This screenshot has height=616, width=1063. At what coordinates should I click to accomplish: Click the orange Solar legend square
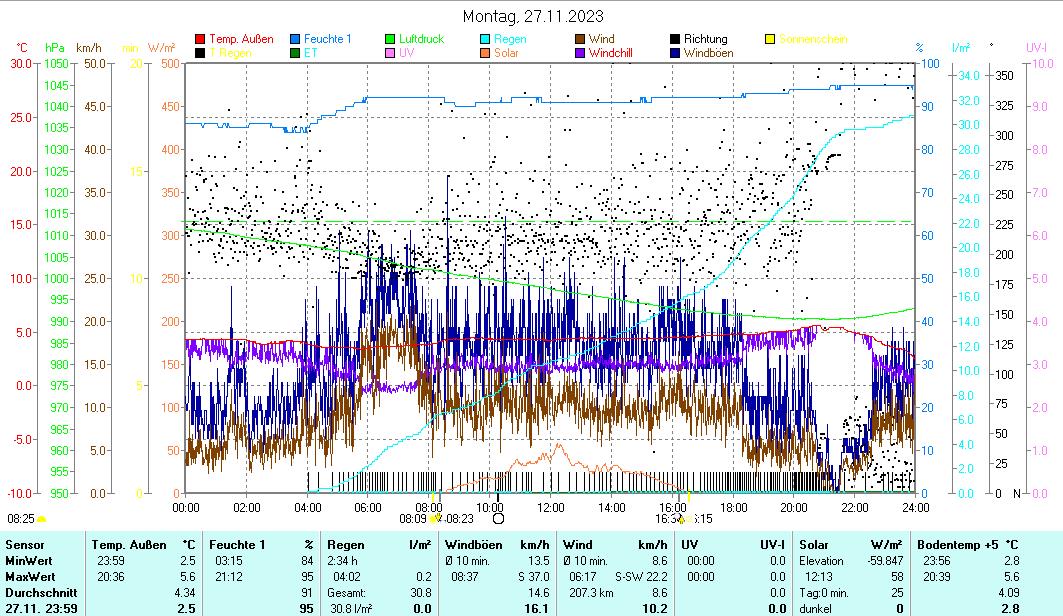(485, 52)
